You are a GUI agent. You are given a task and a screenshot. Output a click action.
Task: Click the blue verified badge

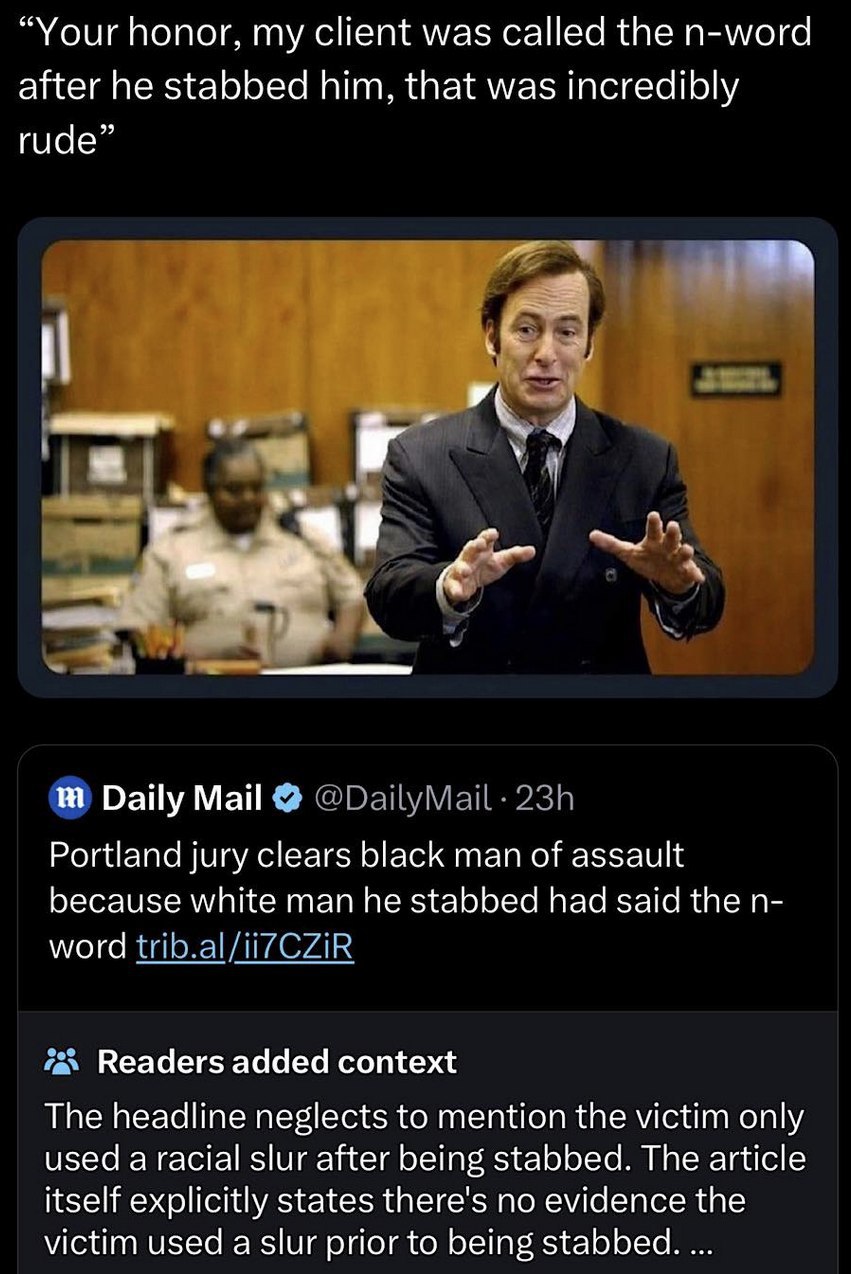[286, 798]
